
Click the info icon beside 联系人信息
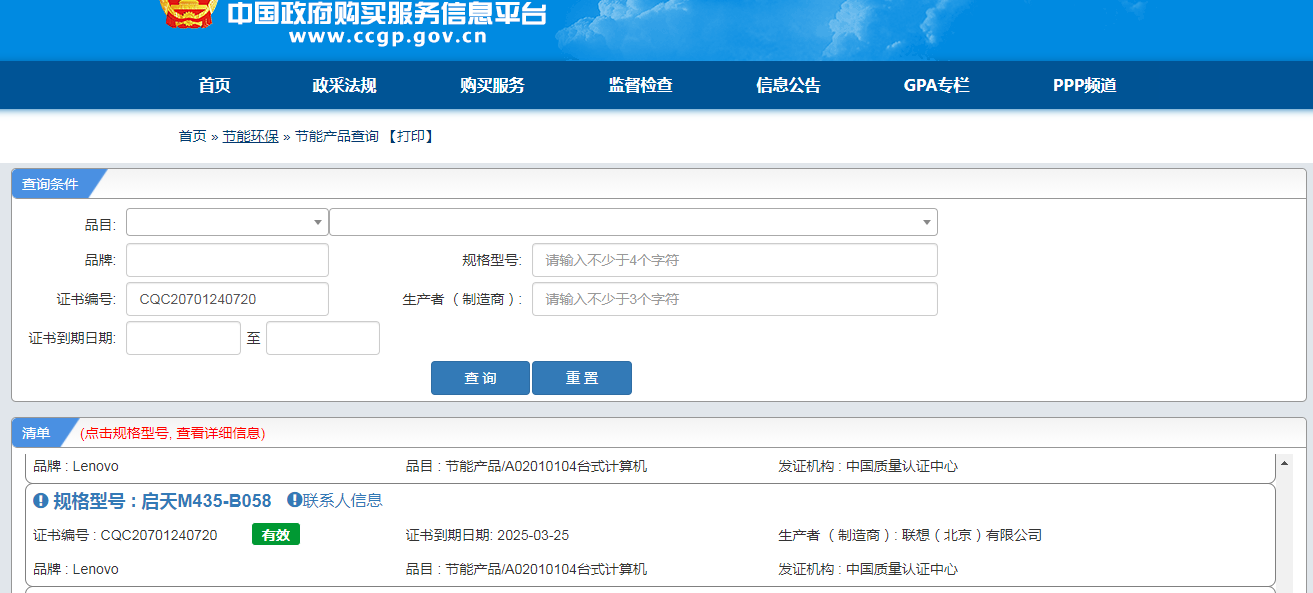(294, 499)
